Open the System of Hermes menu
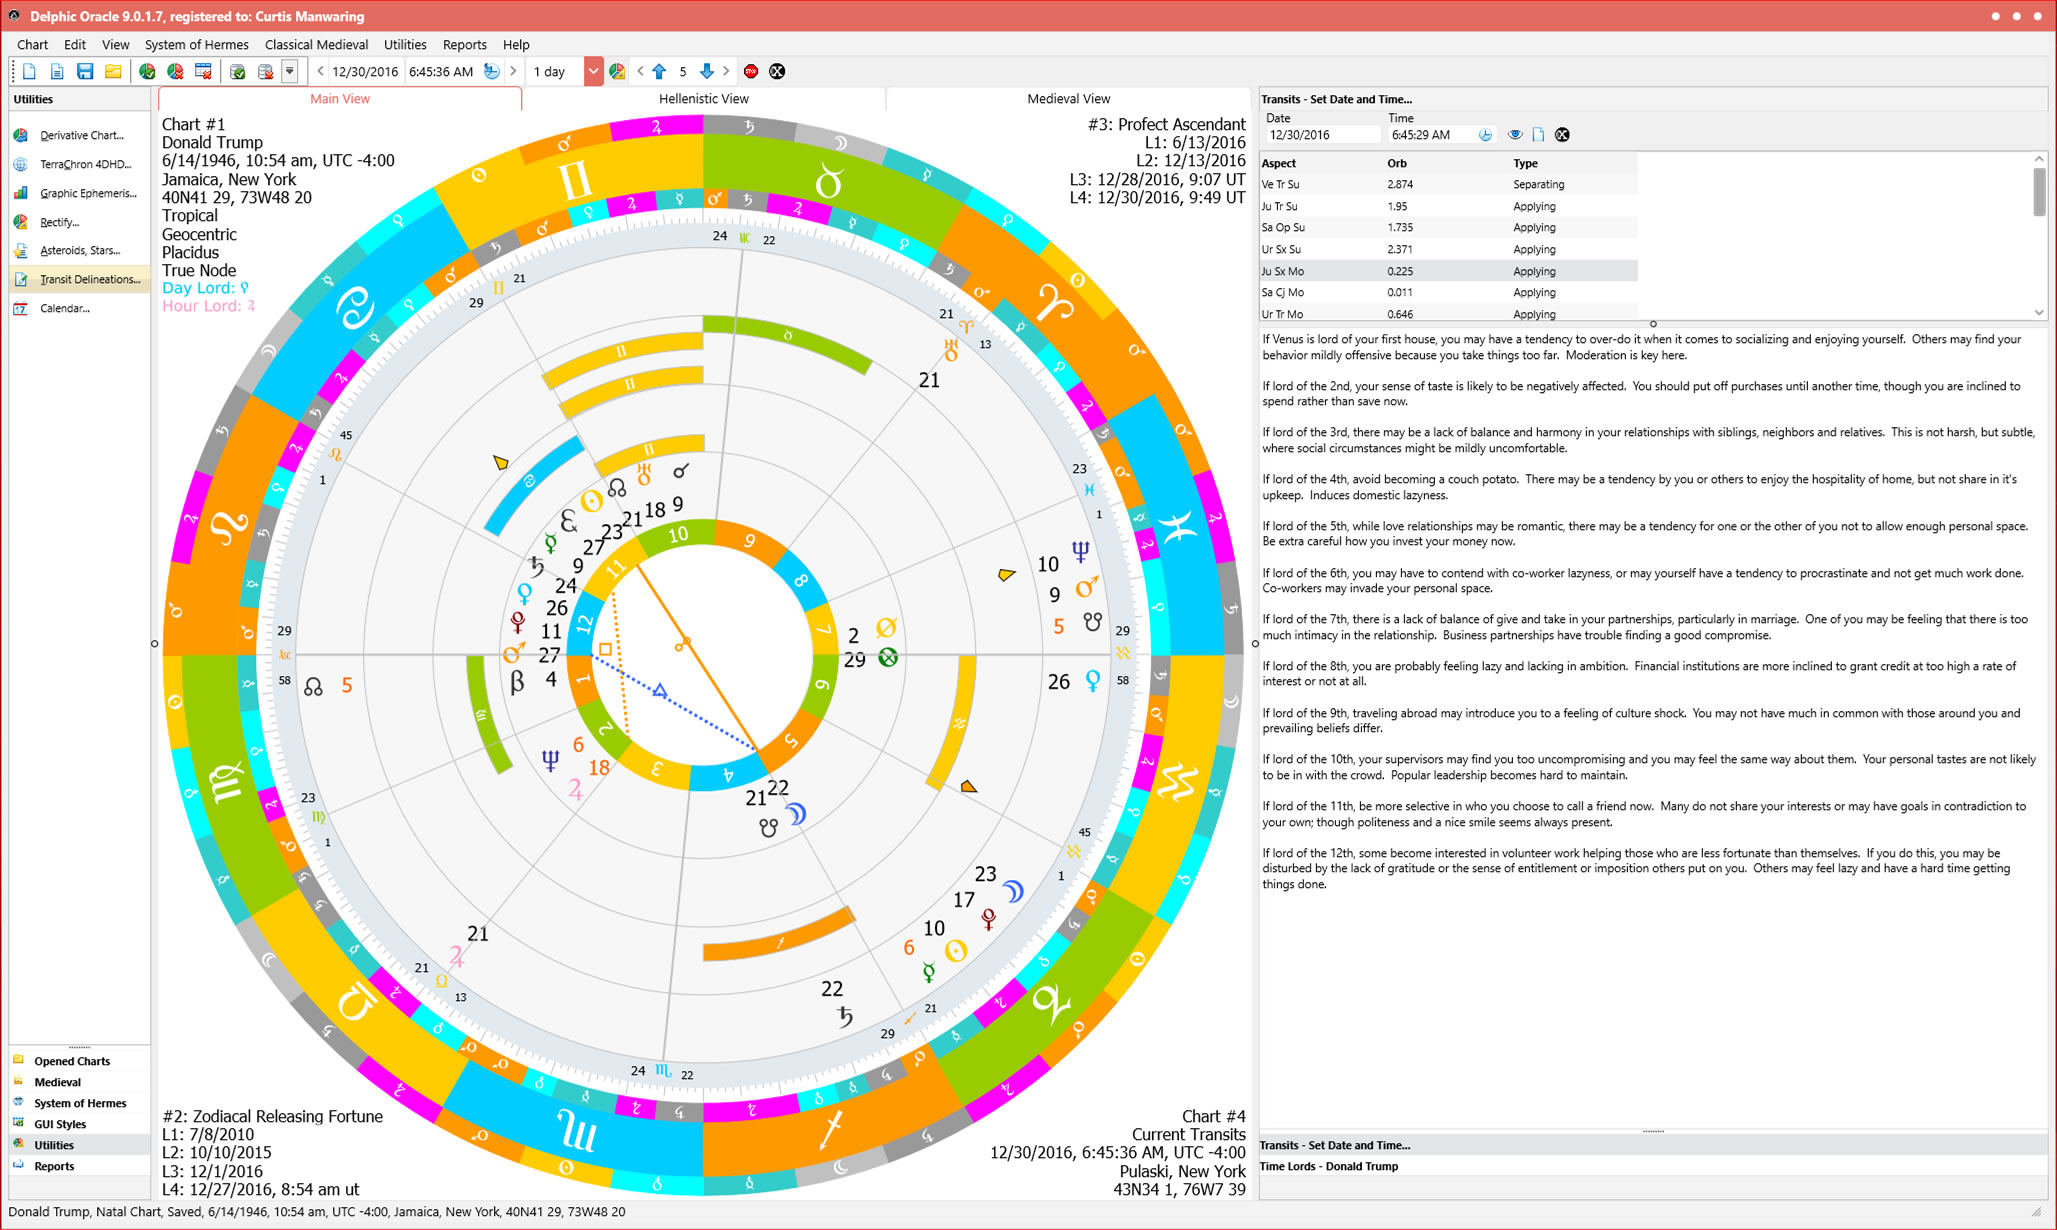This screenshot has width=2057, height=1230. tap(196, 45)
